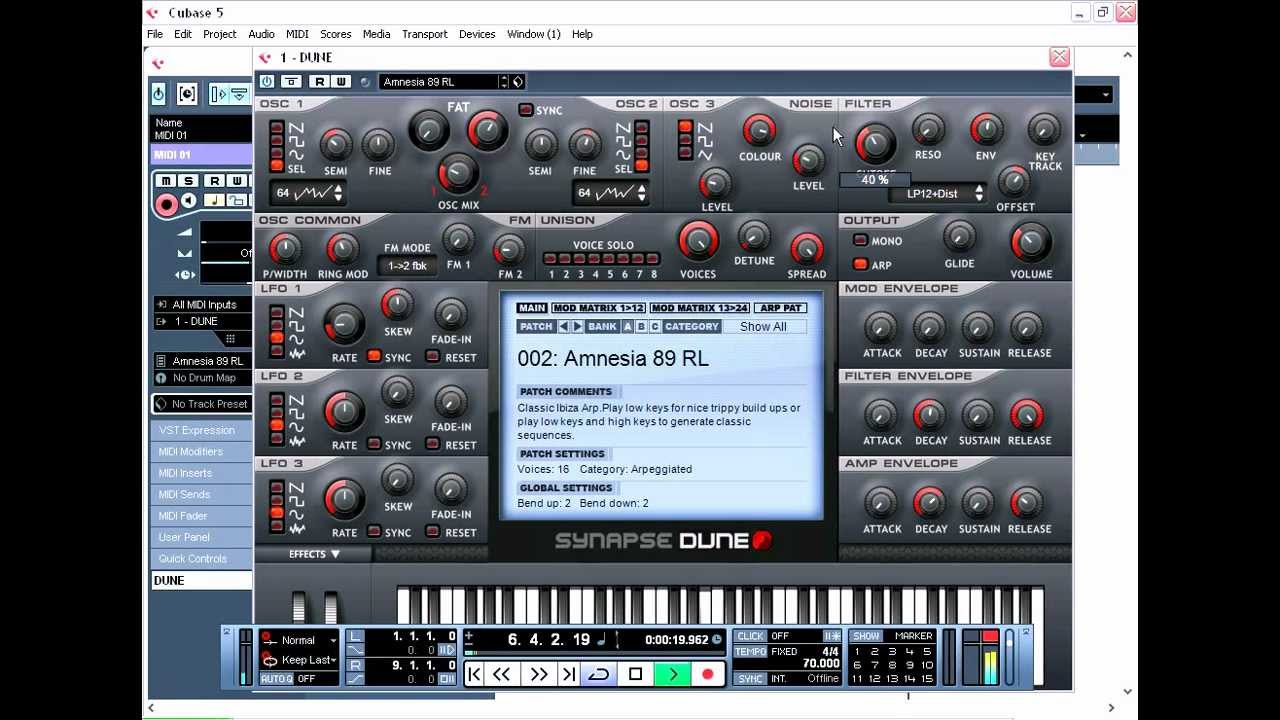
Task: Toggle LFO 2 SYNC switch
Action: [x=373, y=444]
